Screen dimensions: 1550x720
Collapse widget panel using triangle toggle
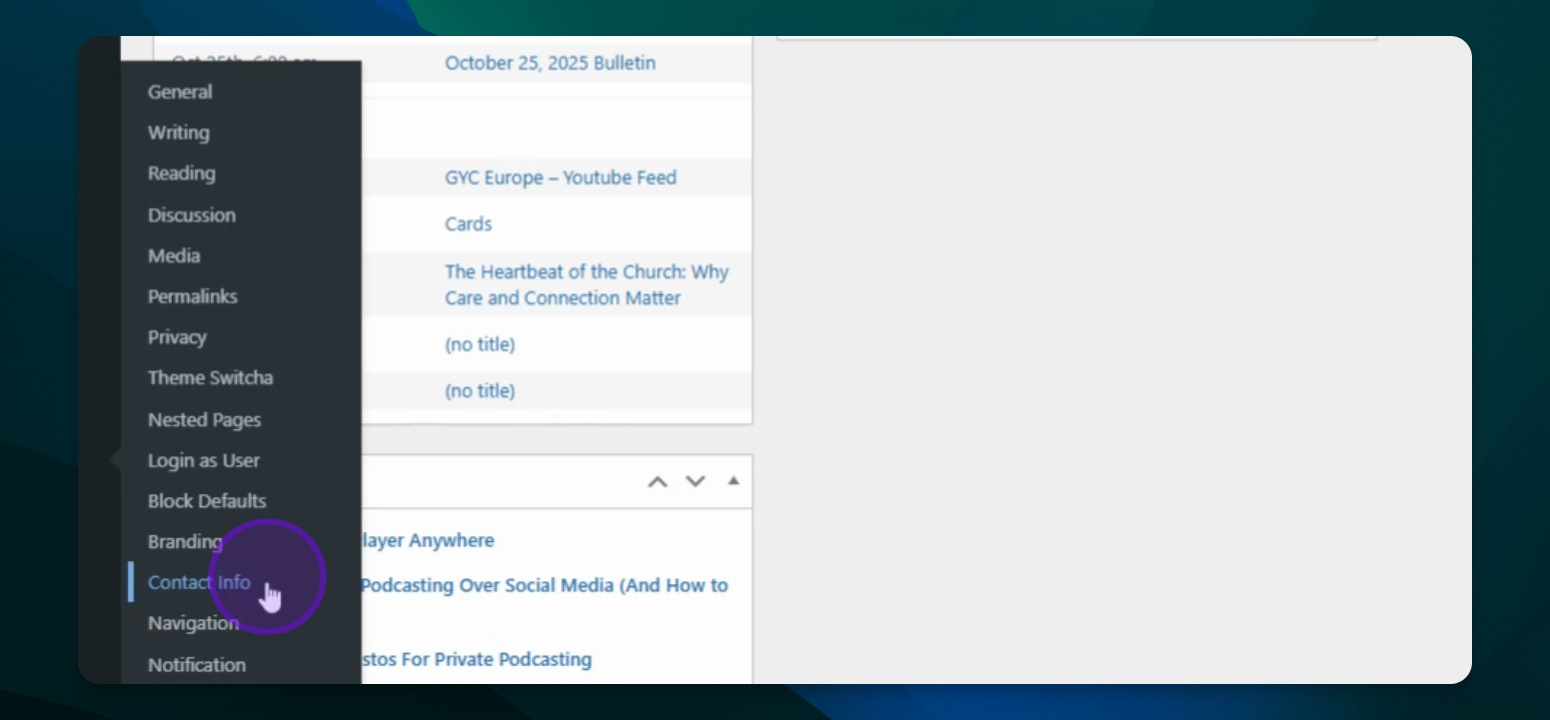[x=733, y=481]
